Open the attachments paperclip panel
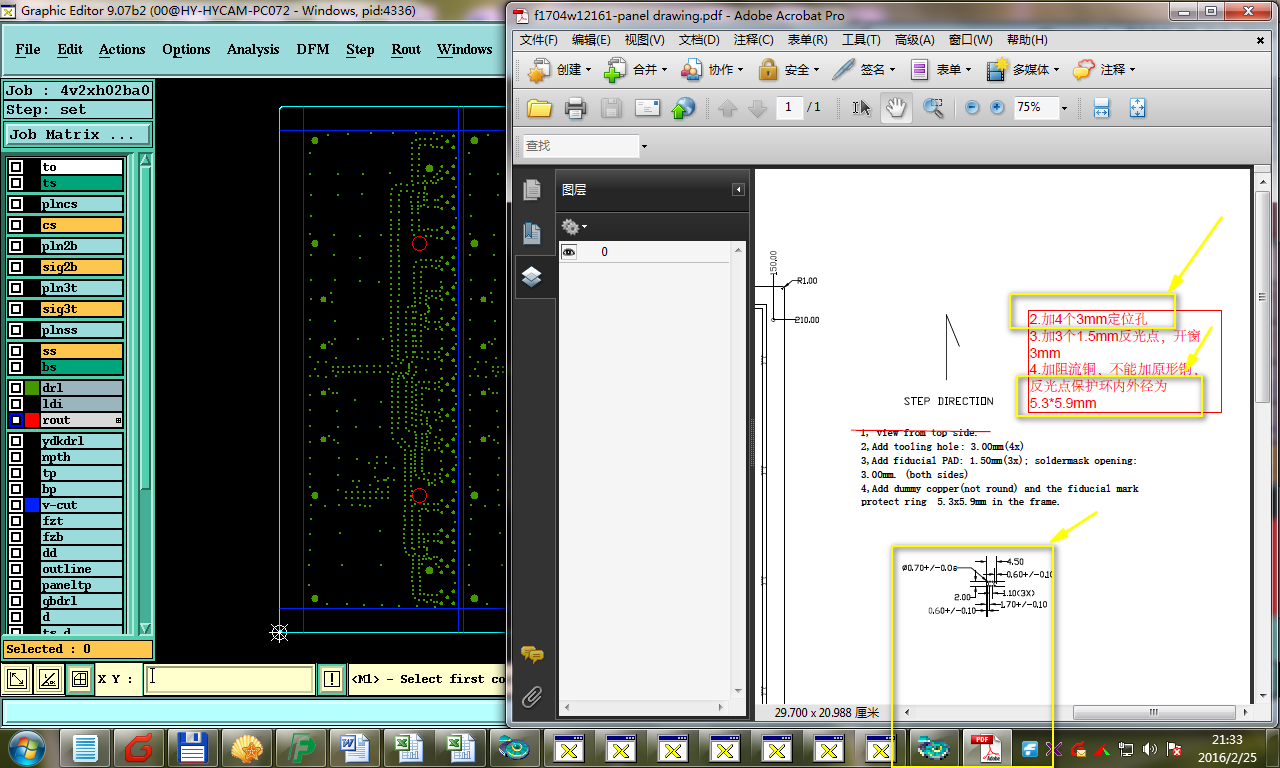 [532, 696]
